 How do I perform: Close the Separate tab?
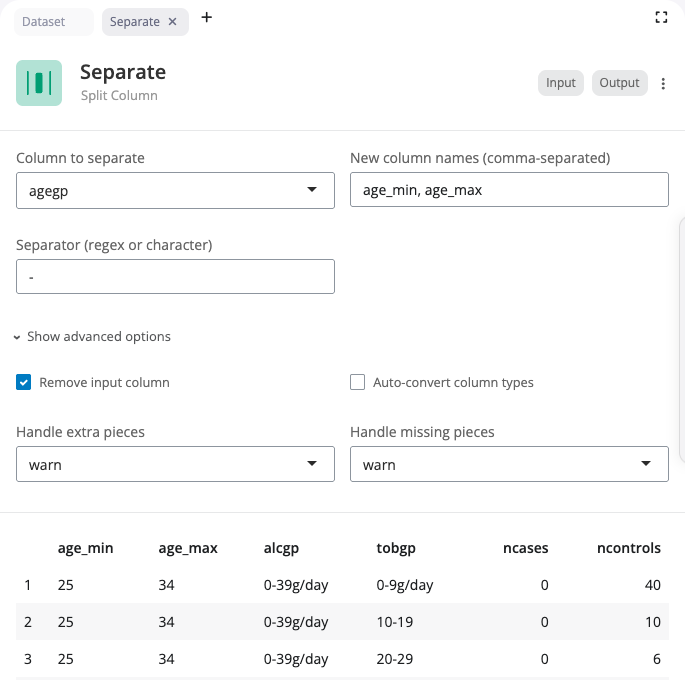tap(173, 22)
